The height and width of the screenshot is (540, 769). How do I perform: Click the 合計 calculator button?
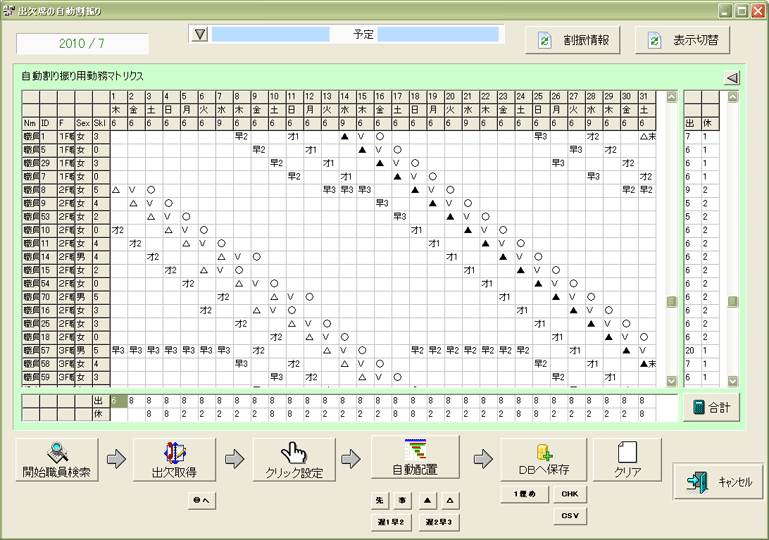pos(711,407)
